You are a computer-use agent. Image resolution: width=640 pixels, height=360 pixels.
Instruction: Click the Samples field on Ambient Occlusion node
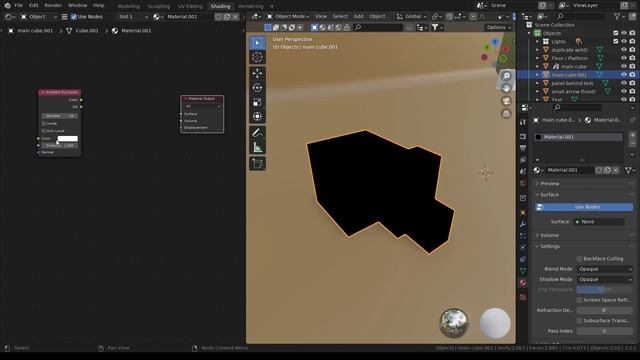[x=60, y=116]
